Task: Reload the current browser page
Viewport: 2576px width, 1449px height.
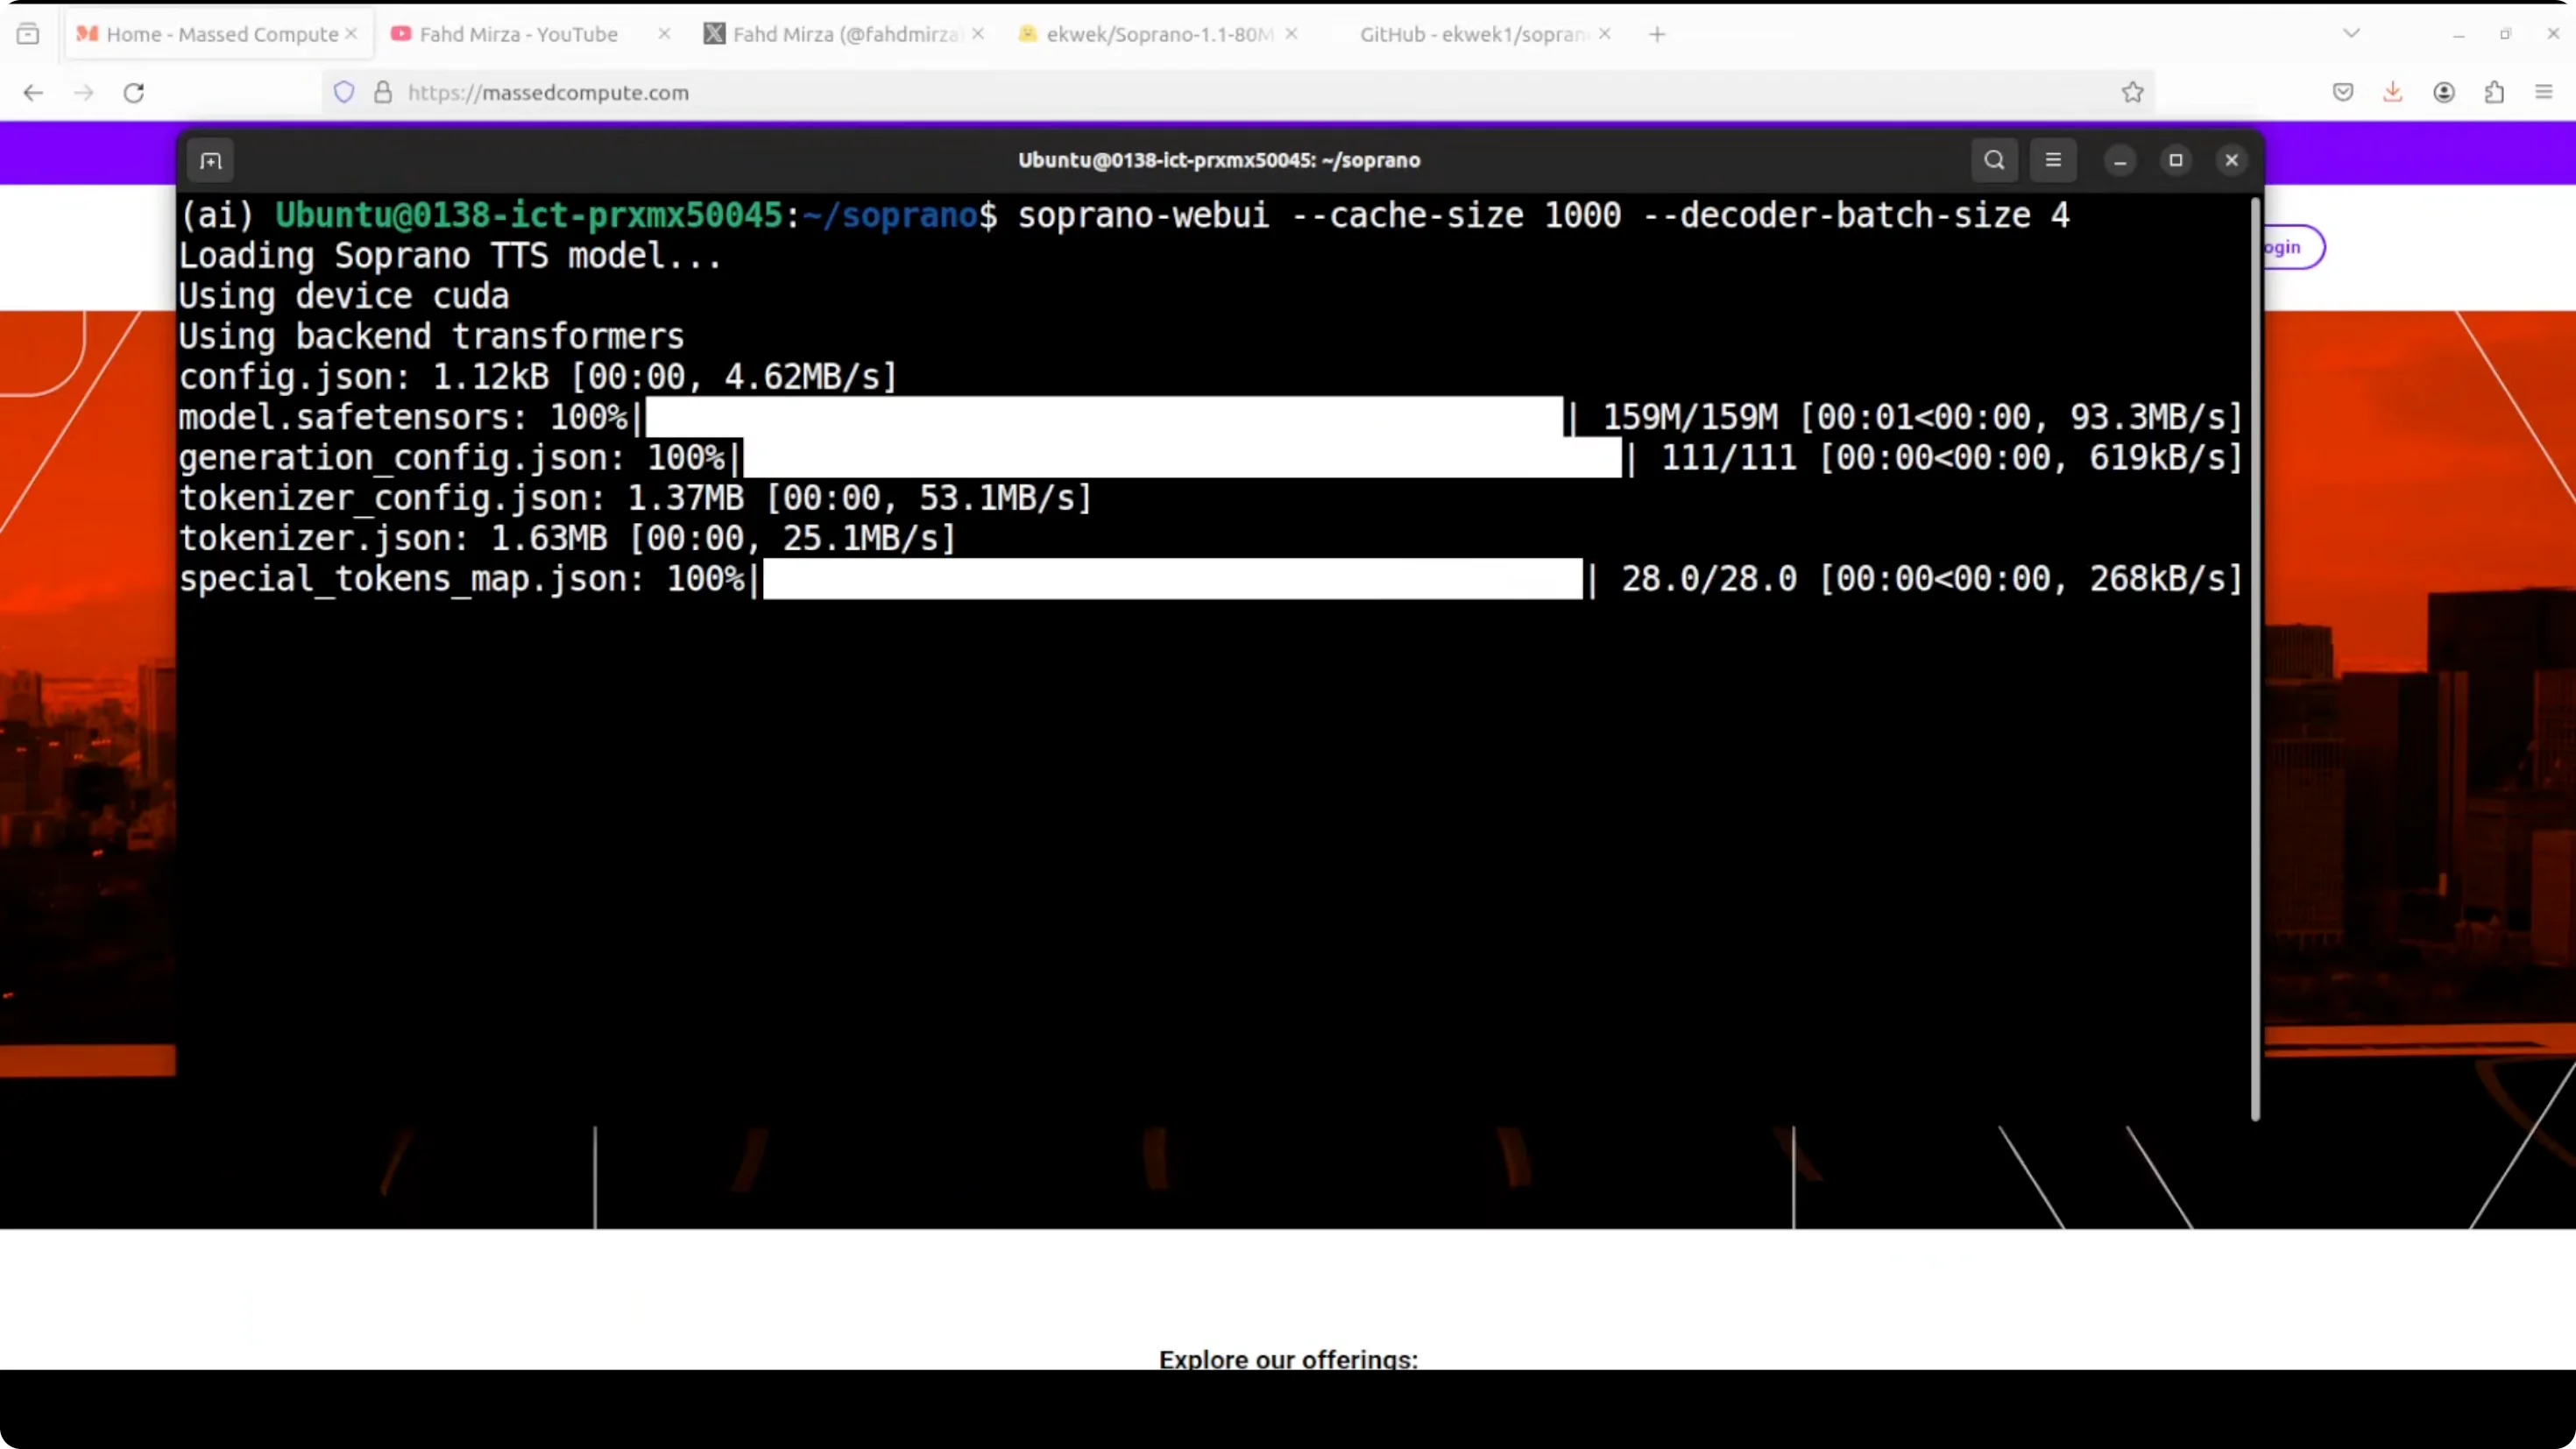Action: pyautogui.click(x=134, y=93)
